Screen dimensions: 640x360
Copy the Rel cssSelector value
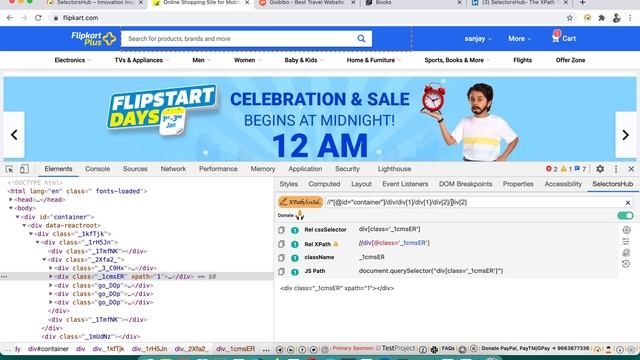point(281,230)
